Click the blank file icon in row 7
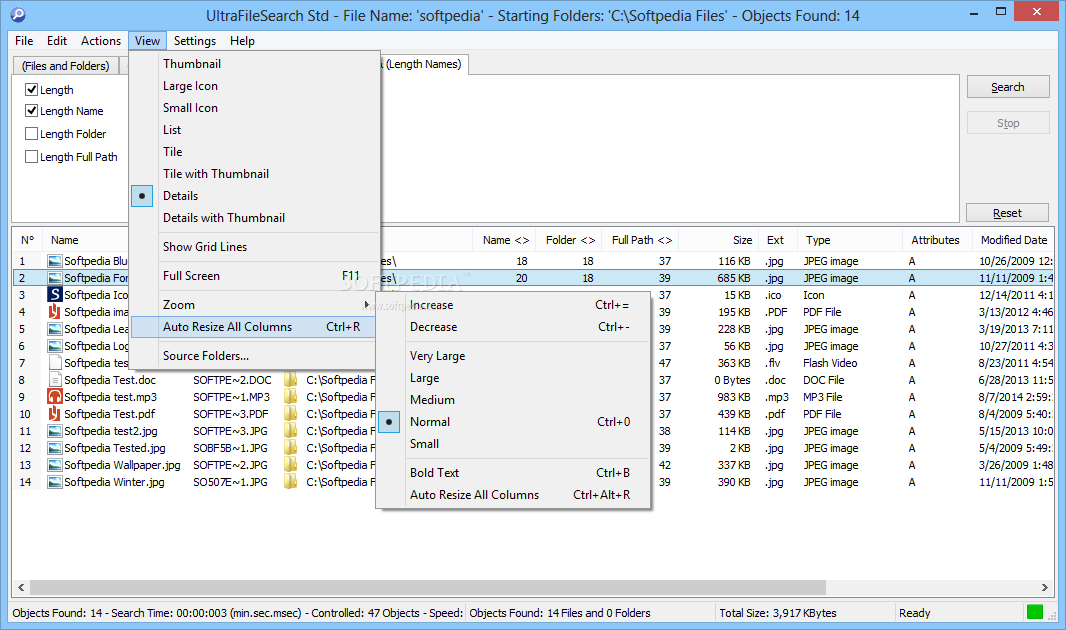1066x630 pixels. 54,363
